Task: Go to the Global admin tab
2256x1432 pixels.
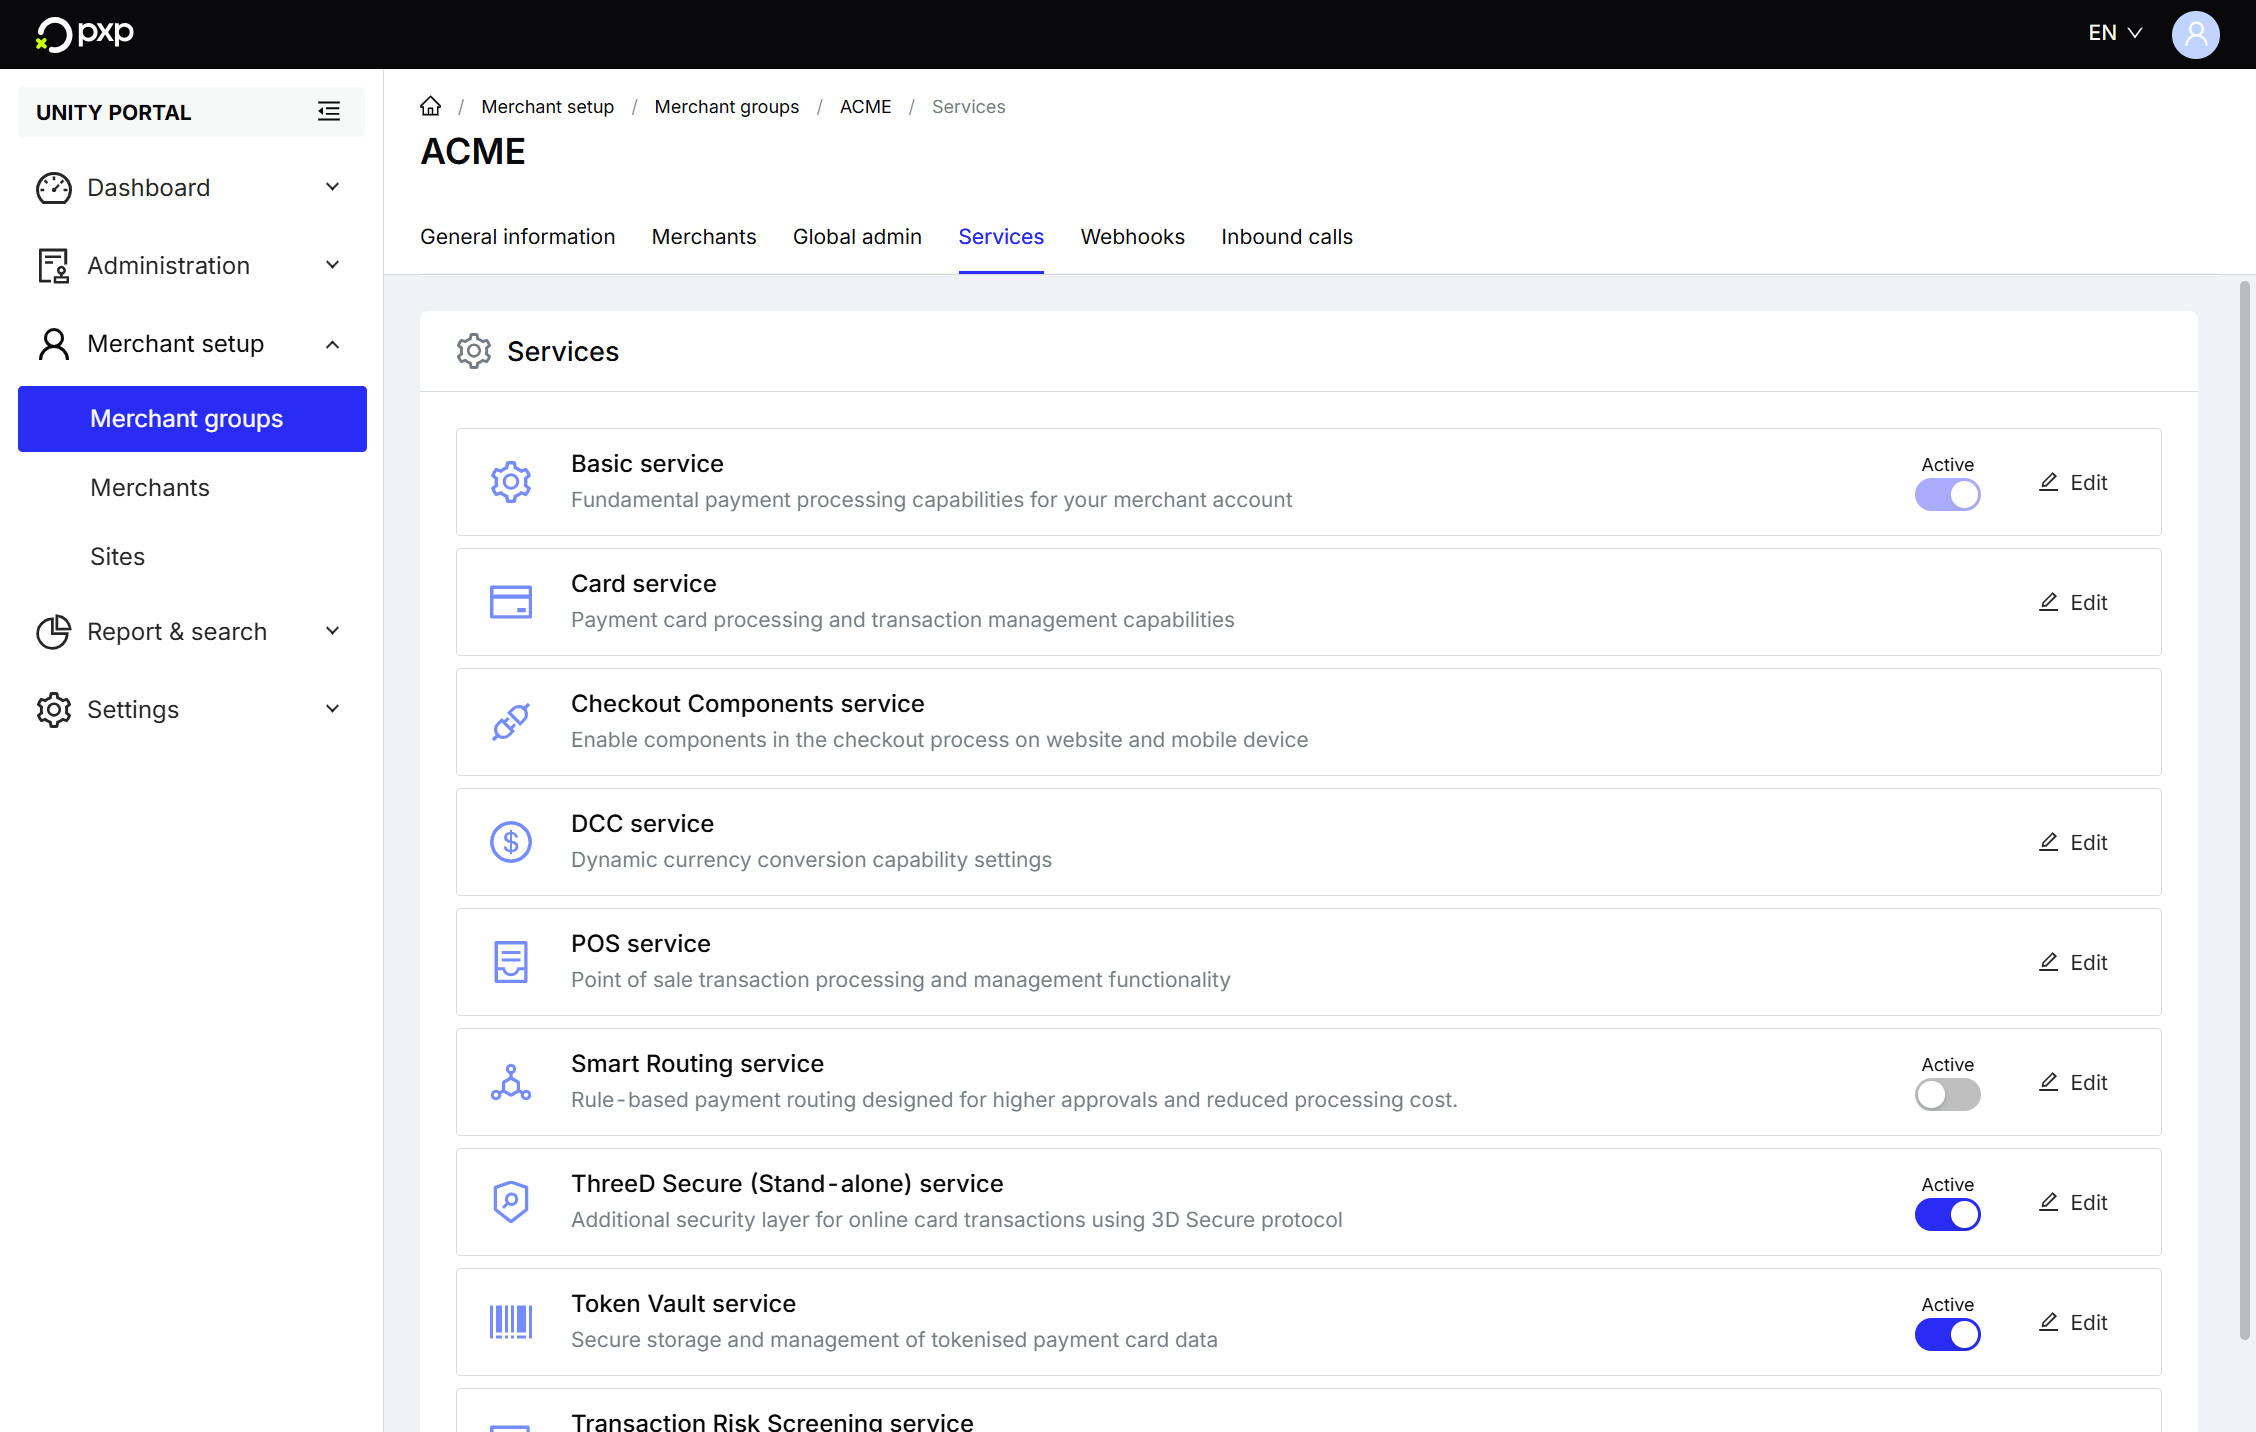Action: [x=857, y=237]
